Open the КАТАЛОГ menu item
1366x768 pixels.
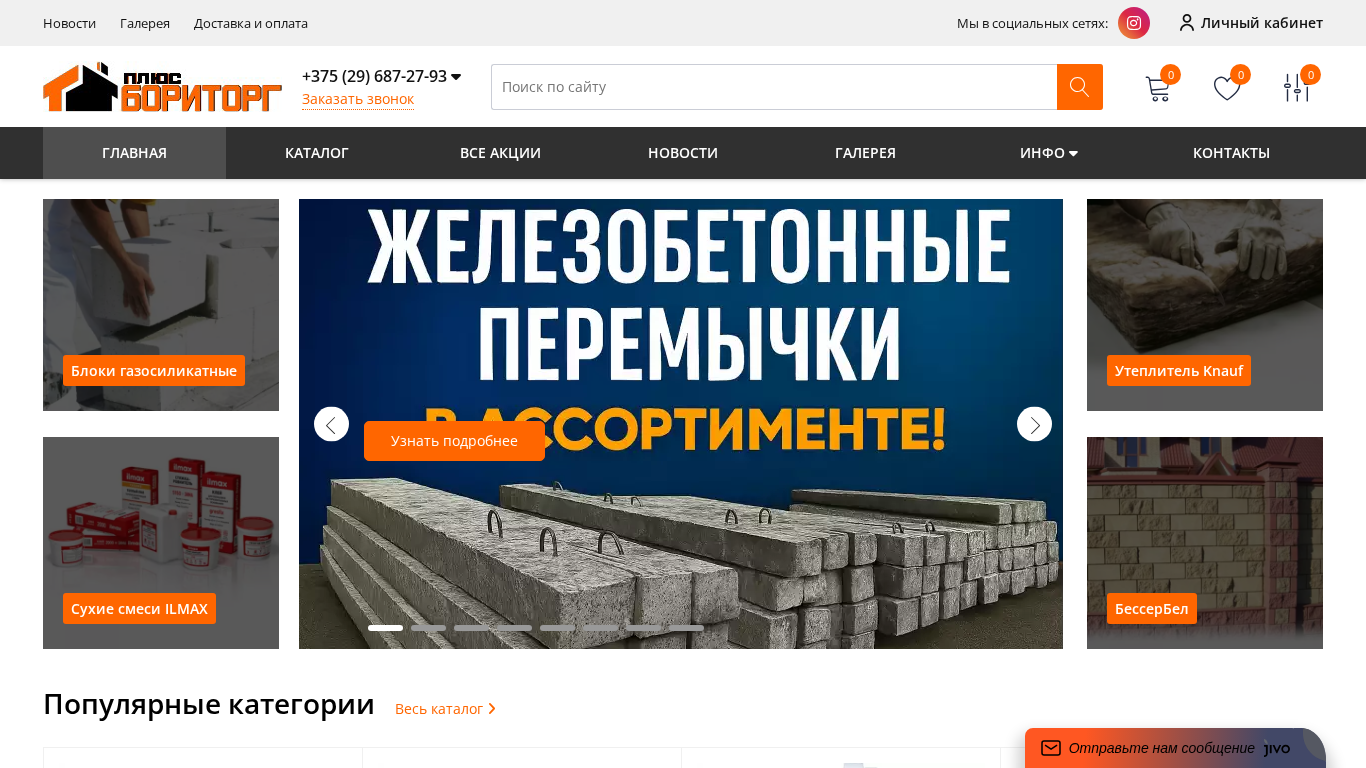(317, 153)
